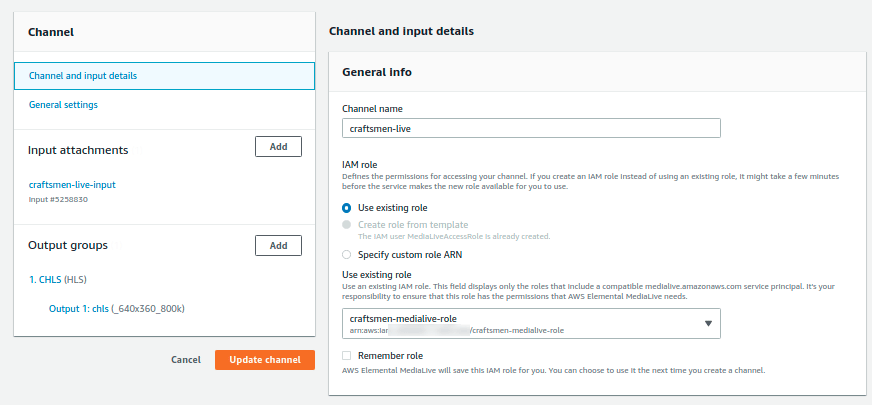Click Add next to Output groups
The height and width of the screenshot is (405, 872).
tap(278, 245)
